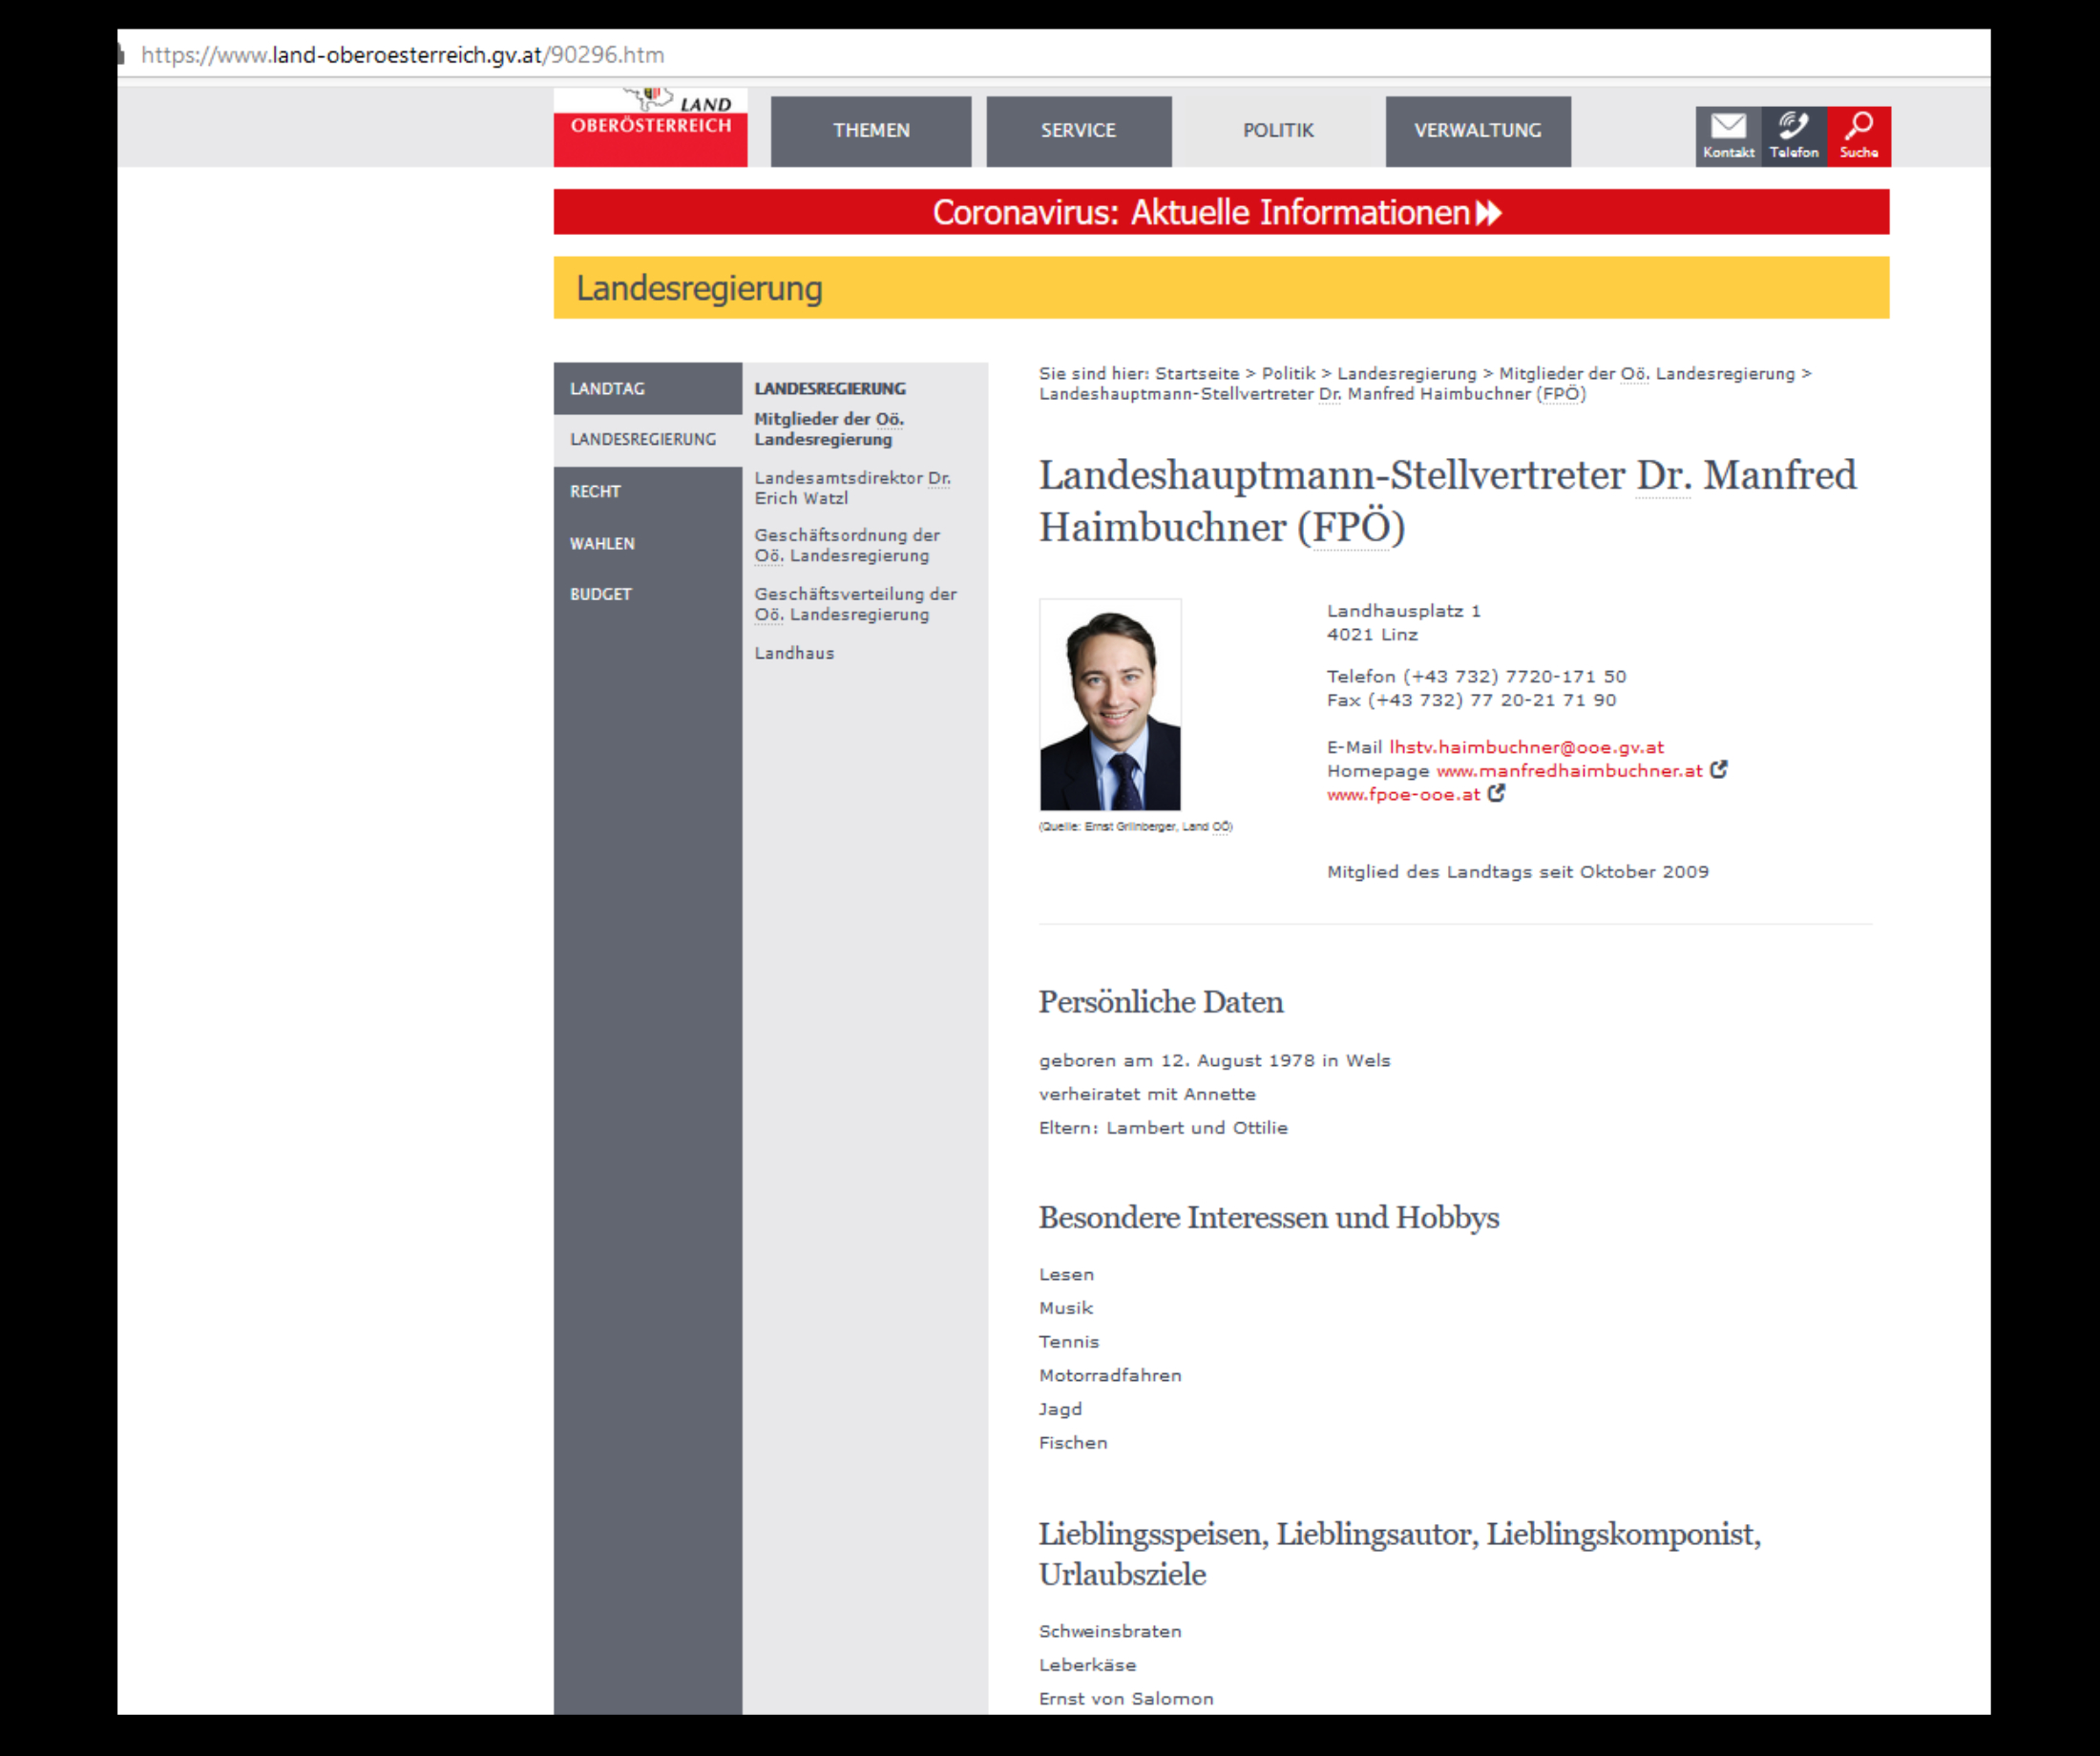Select Recht in the left sidebar
2100x1756 pixels.
tap(595, 492)
